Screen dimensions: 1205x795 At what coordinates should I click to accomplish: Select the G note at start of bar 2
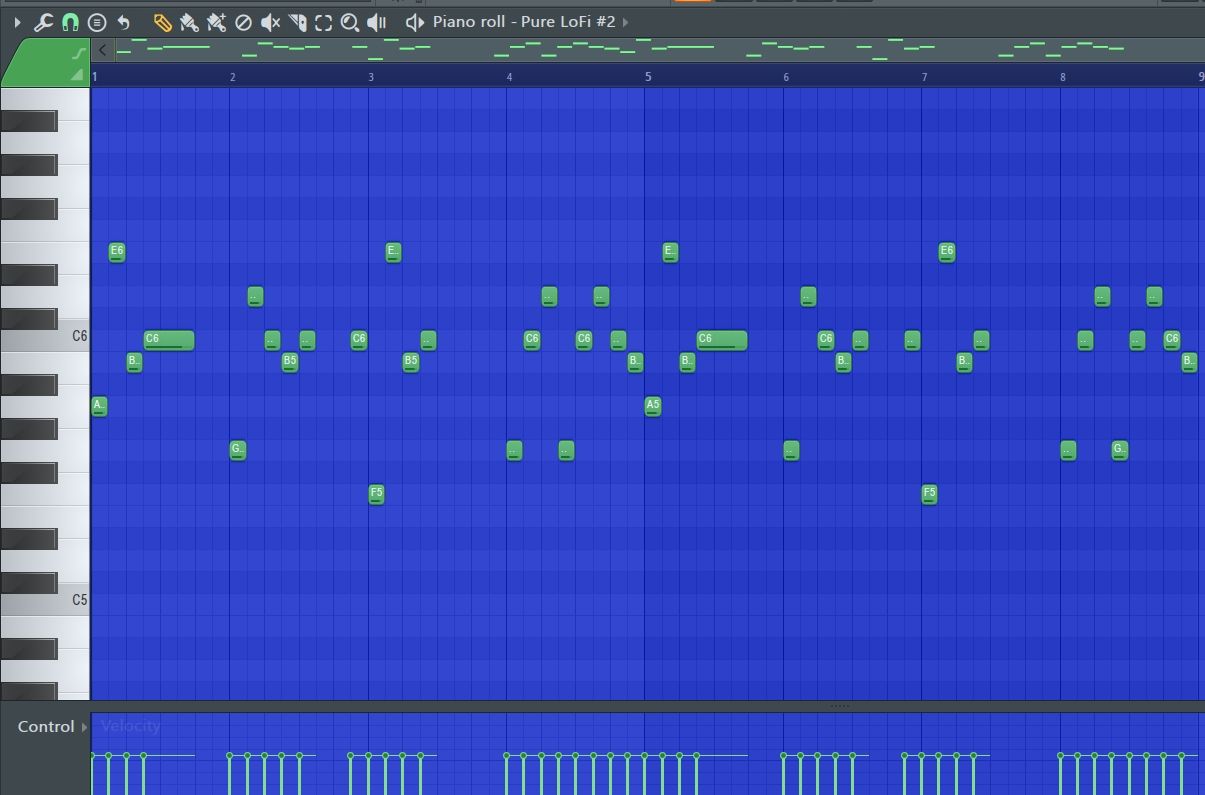point(238,450)
